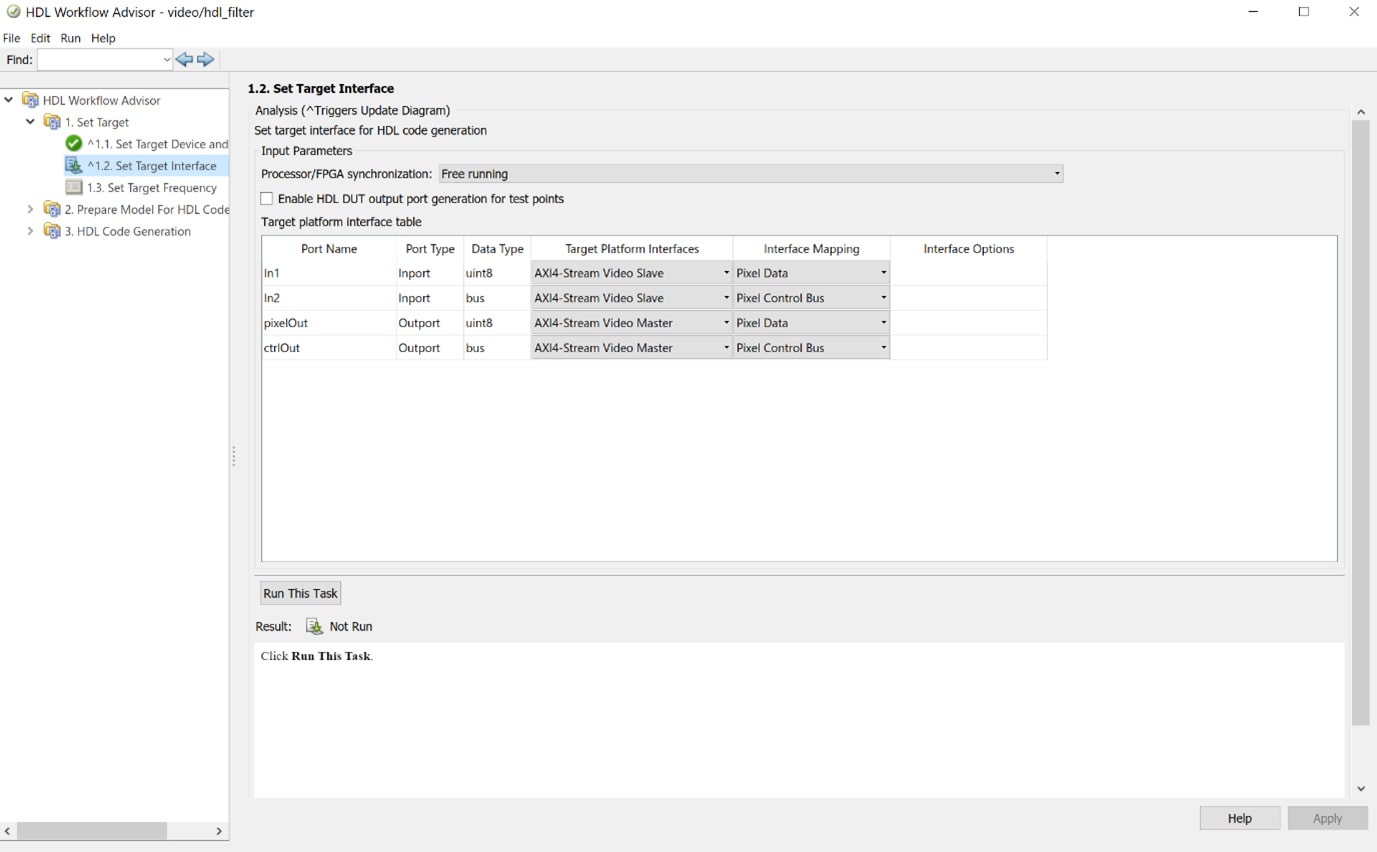Click the Set Target Frequency task icon

[74, 188]
